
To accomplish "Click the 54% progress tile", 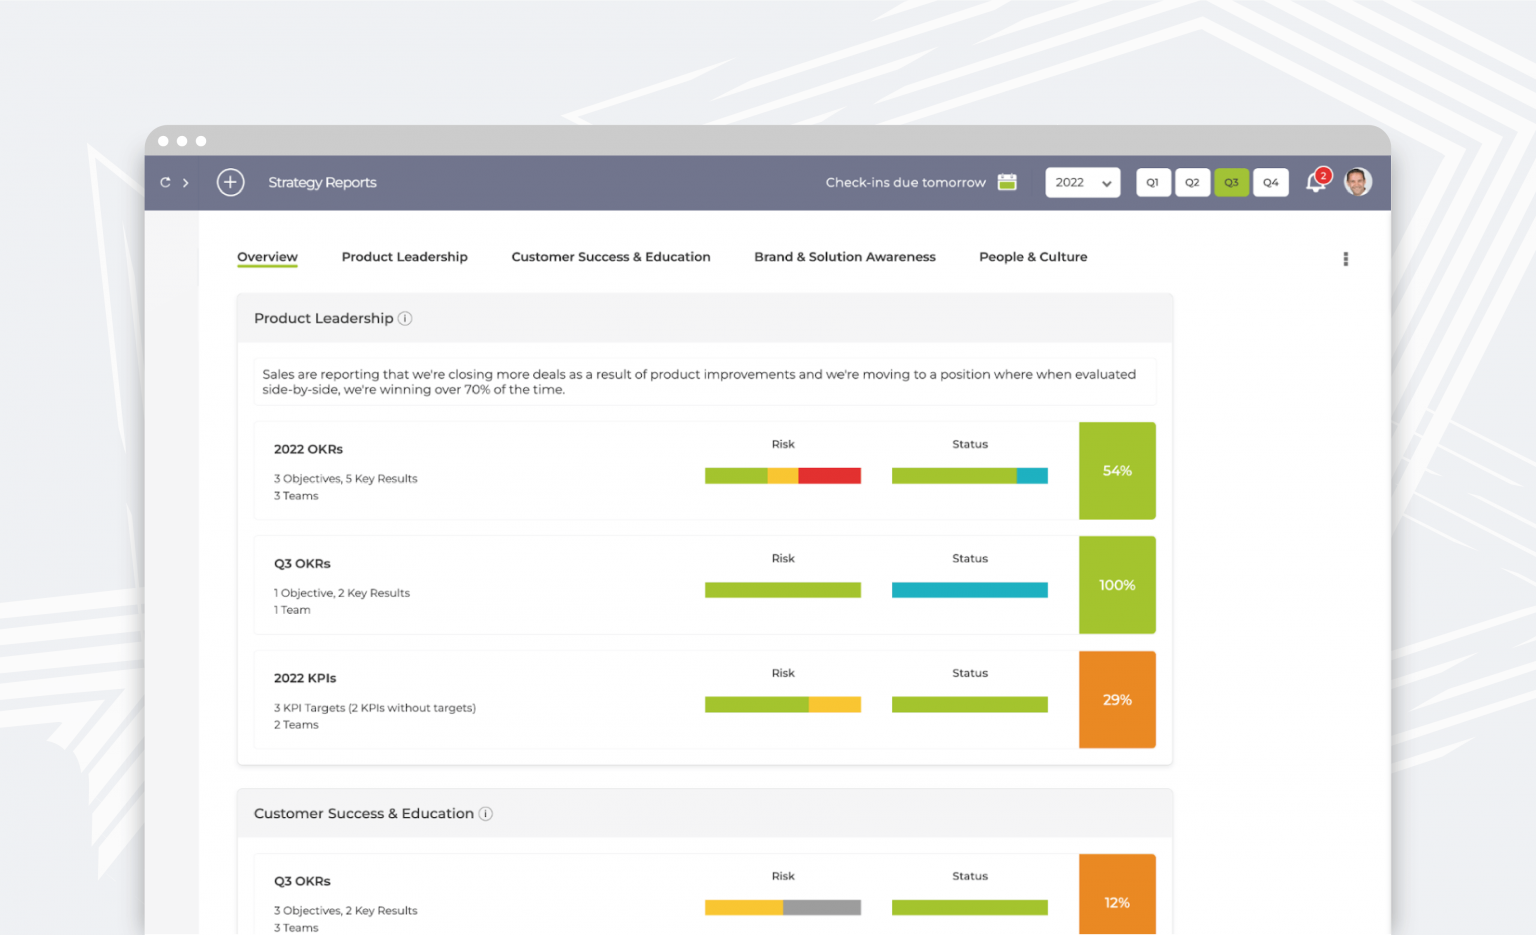I will tap(1117, 471).
